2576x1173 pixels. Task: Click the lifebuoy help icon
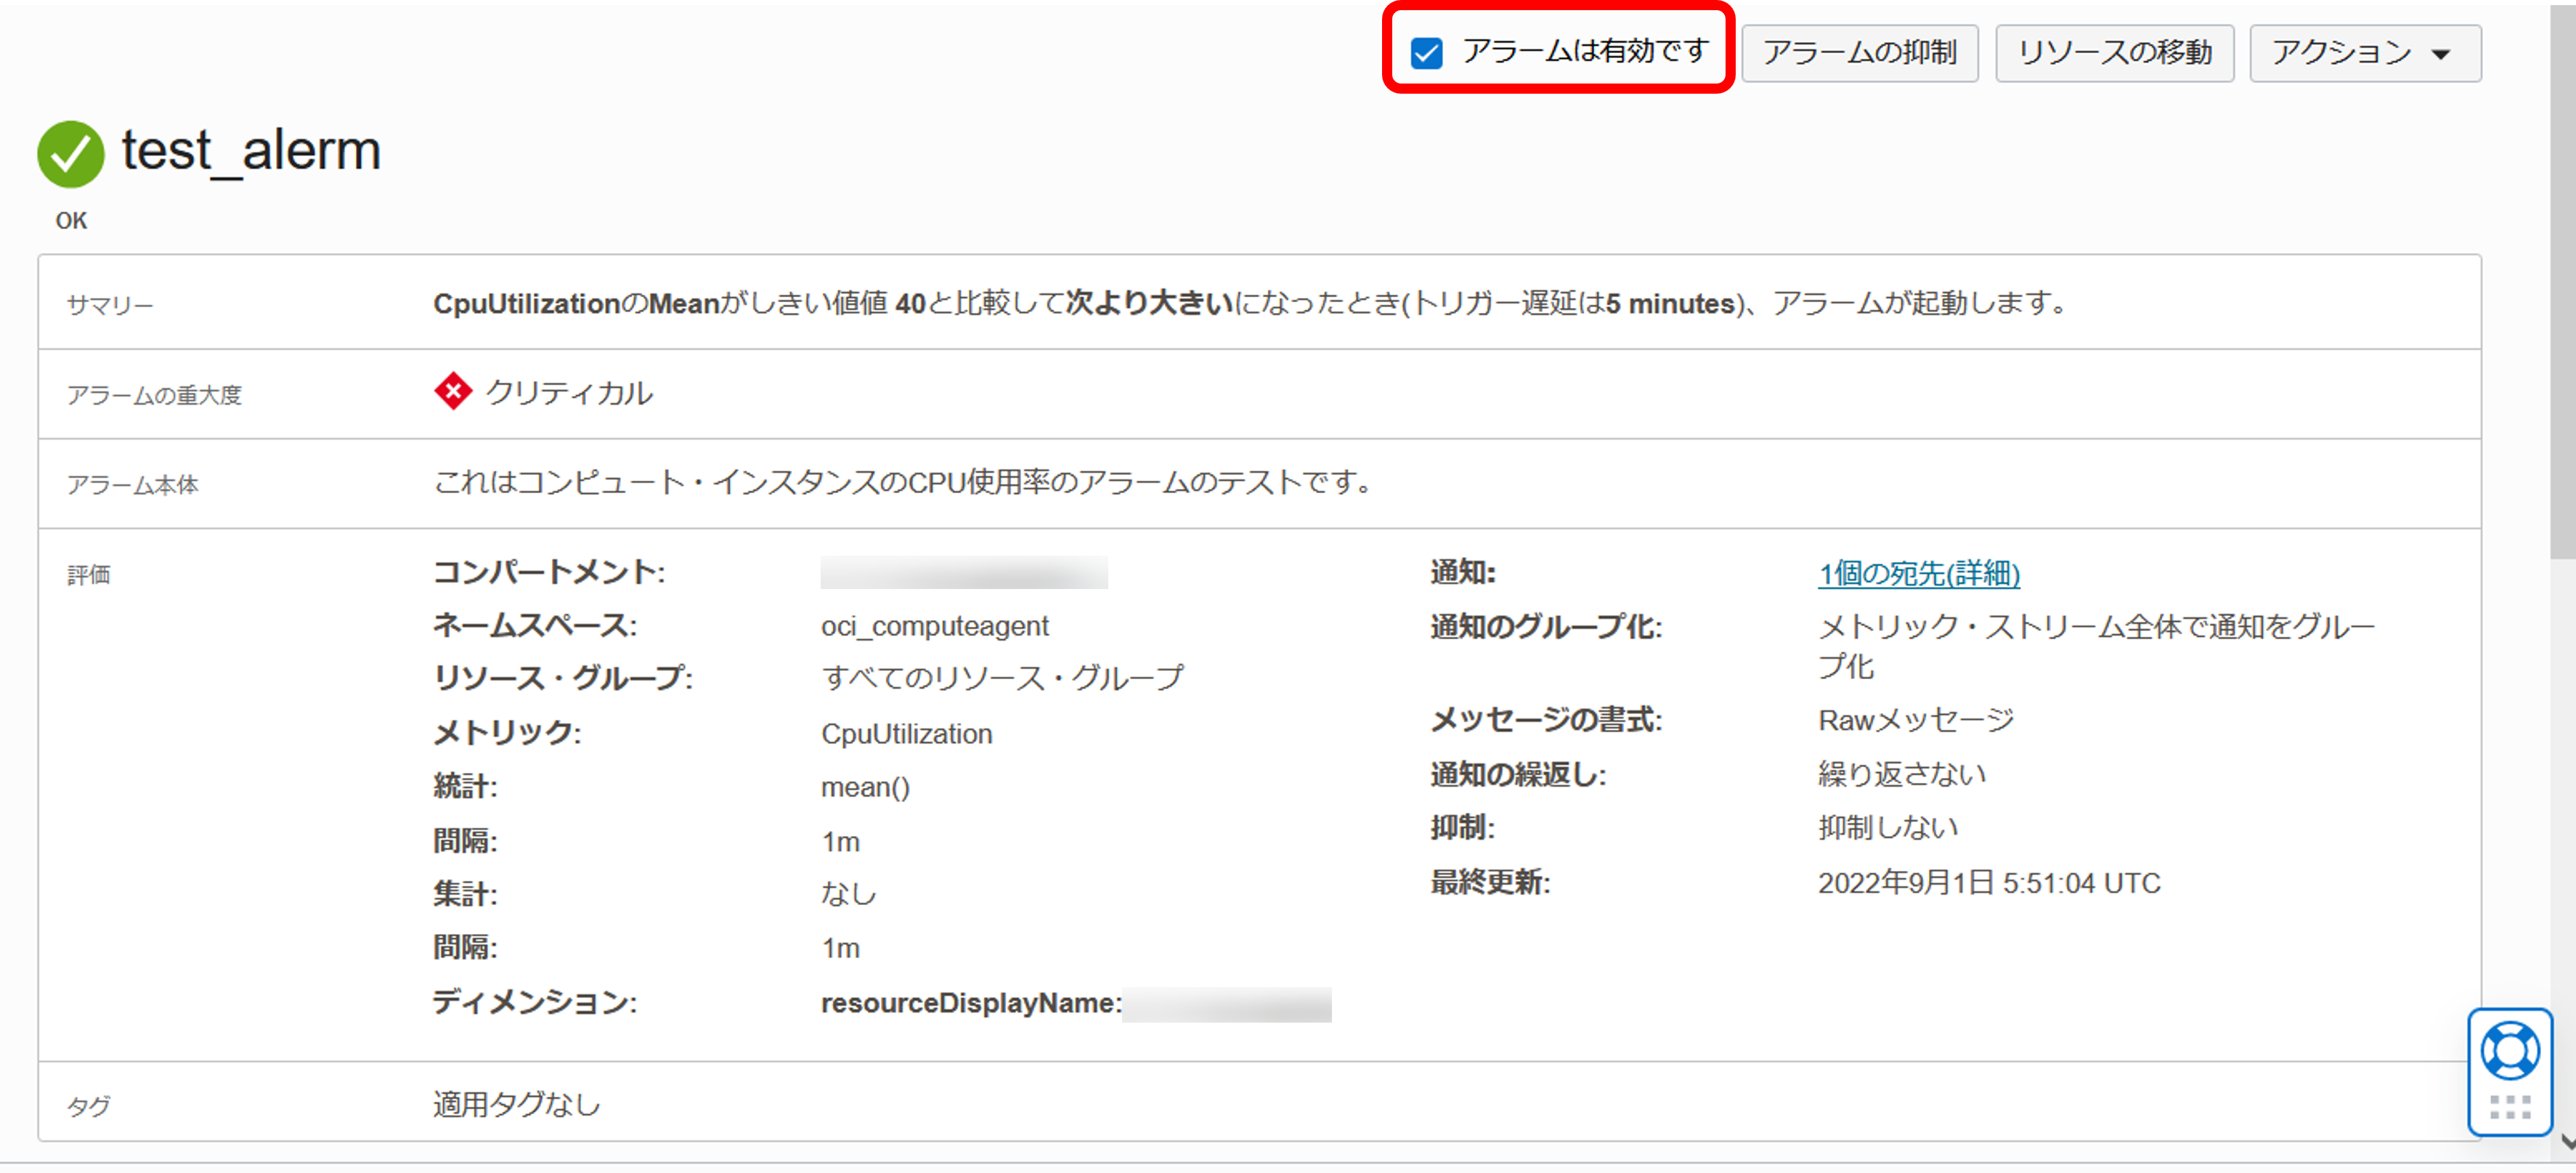coord(2509,1051)
